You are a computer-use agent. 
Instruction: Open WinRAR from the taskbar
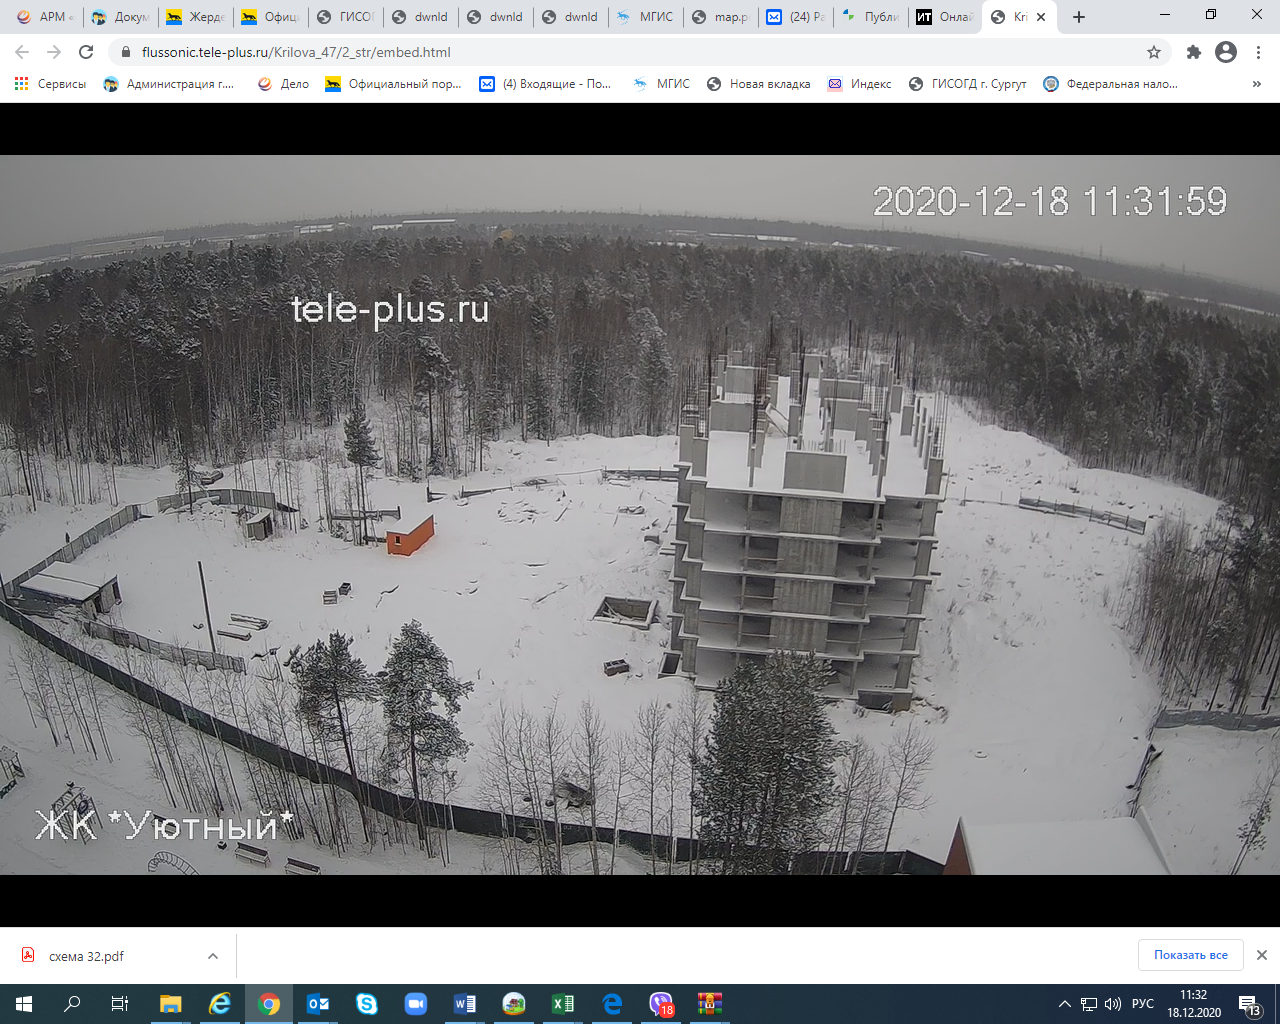(x=710, y=1004)
